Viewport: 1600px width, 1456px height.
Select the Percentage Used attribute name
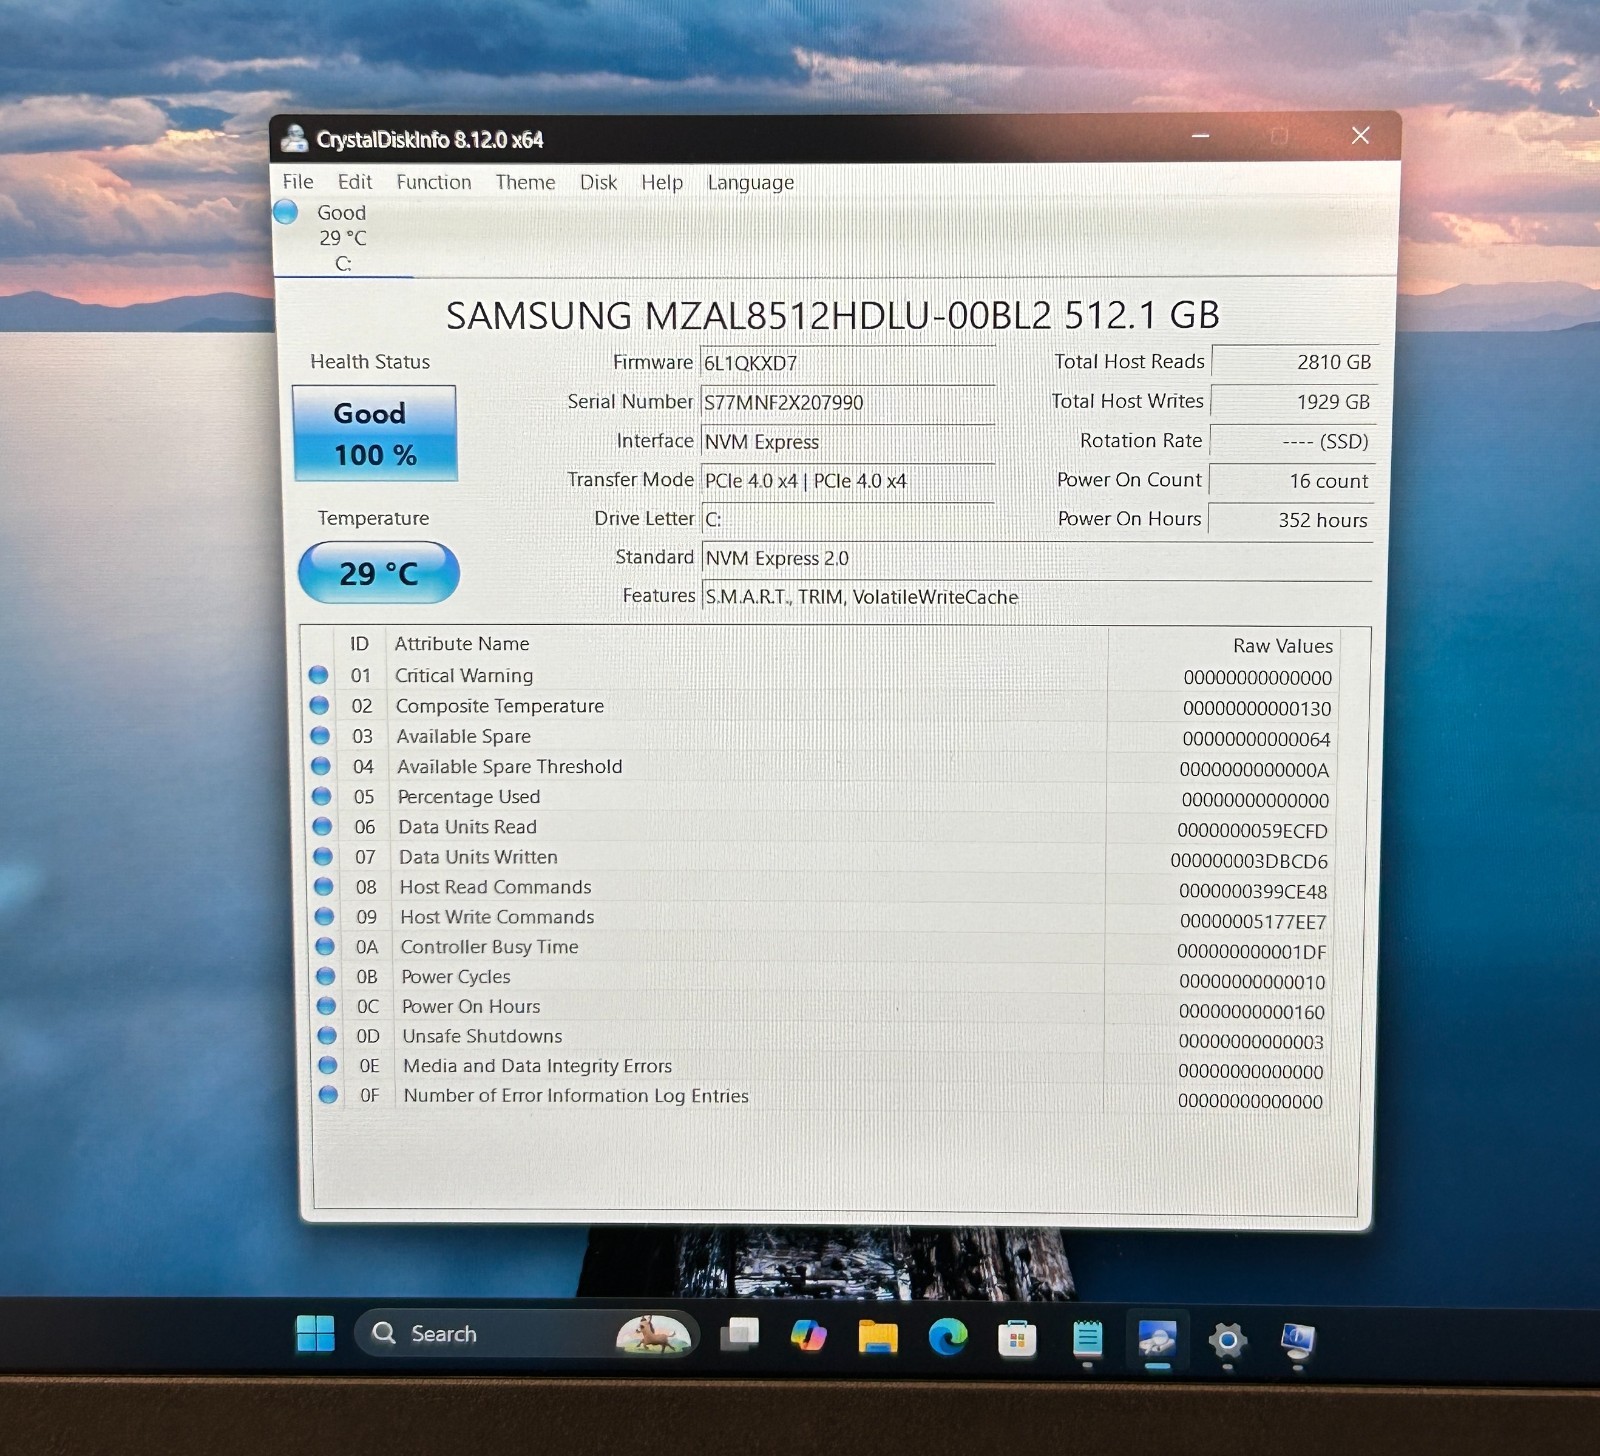point(469,796)
